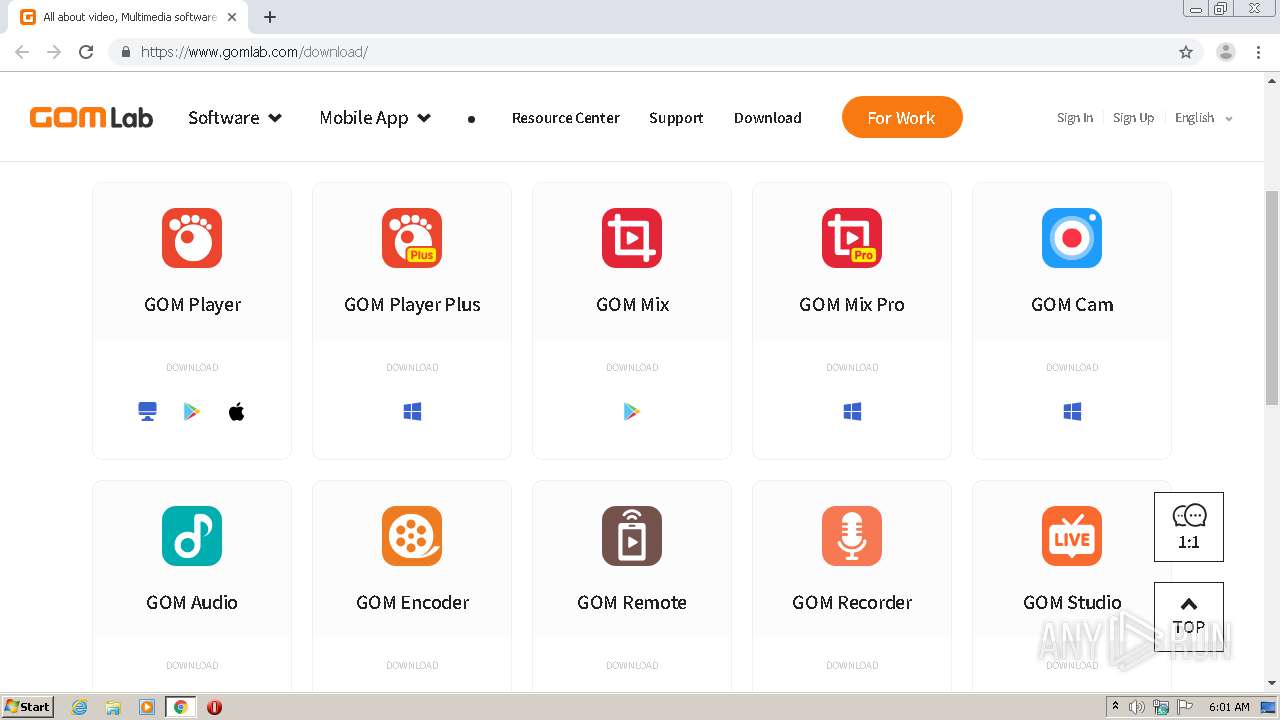The width and height of the screenshot is (1280, 720).
Task: Open Resource Center in the nav
Action: tap(566, 118)
